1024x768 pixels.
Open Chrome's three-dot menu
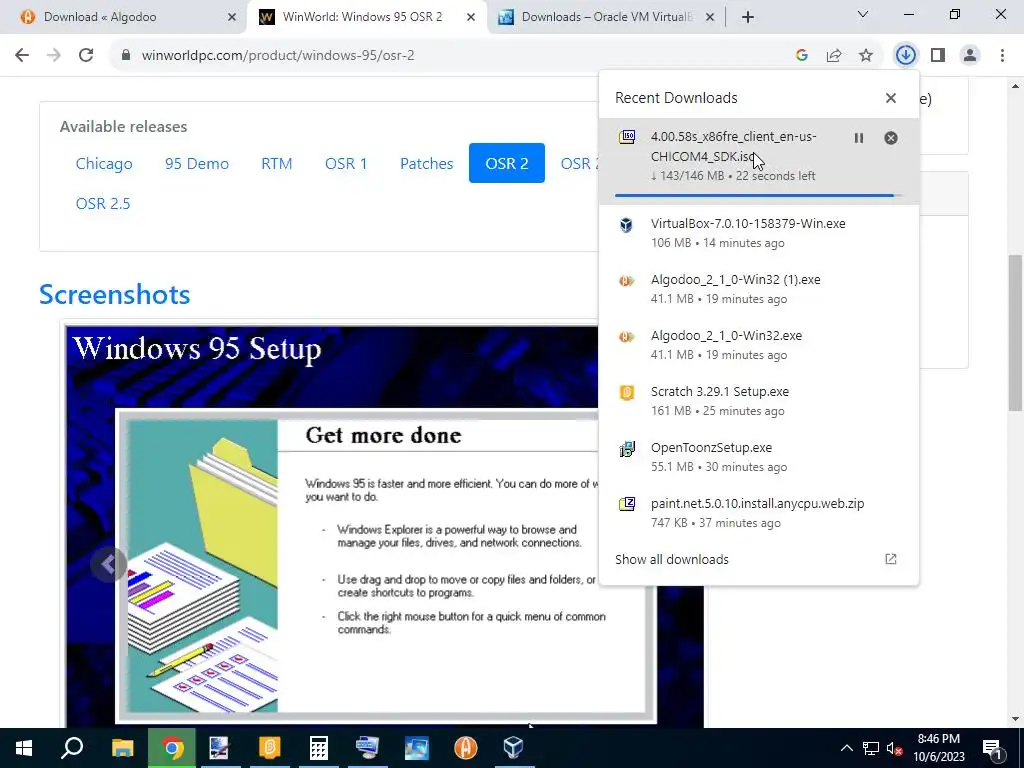(1002, 56)
